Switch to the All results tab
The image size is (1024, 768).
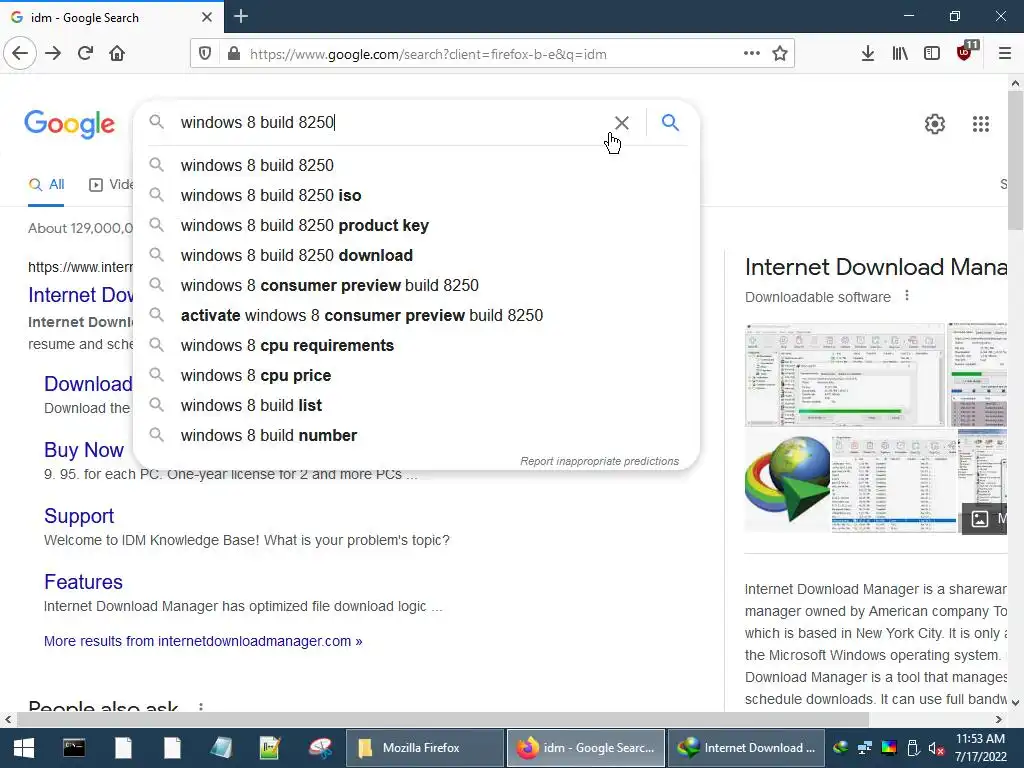click(x=46, y=185)
